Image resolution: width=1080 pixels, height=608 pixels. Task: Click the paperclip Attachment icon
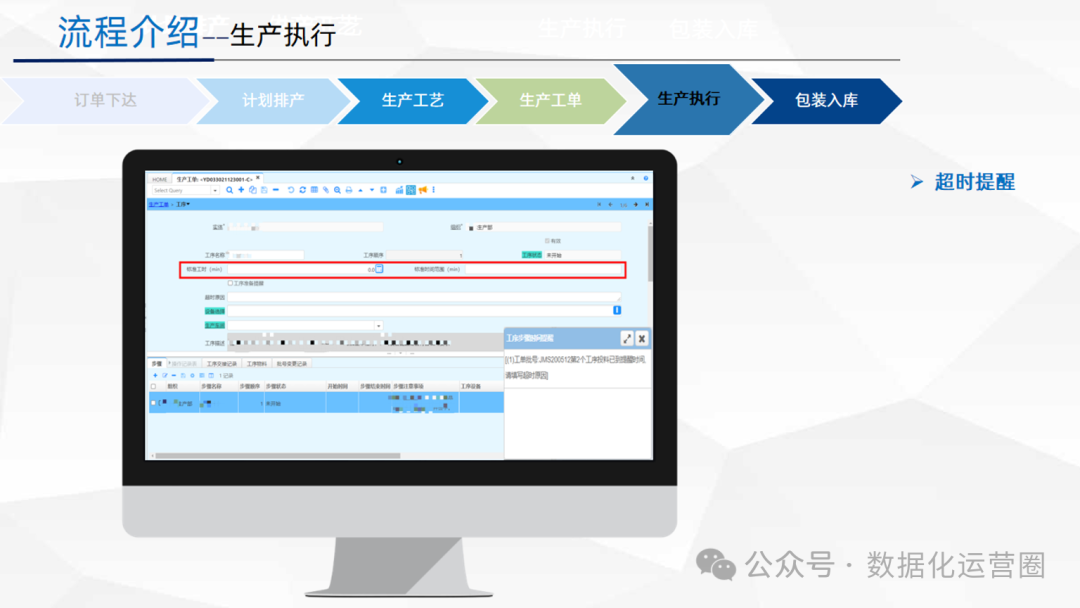click(x=326, y=190)
